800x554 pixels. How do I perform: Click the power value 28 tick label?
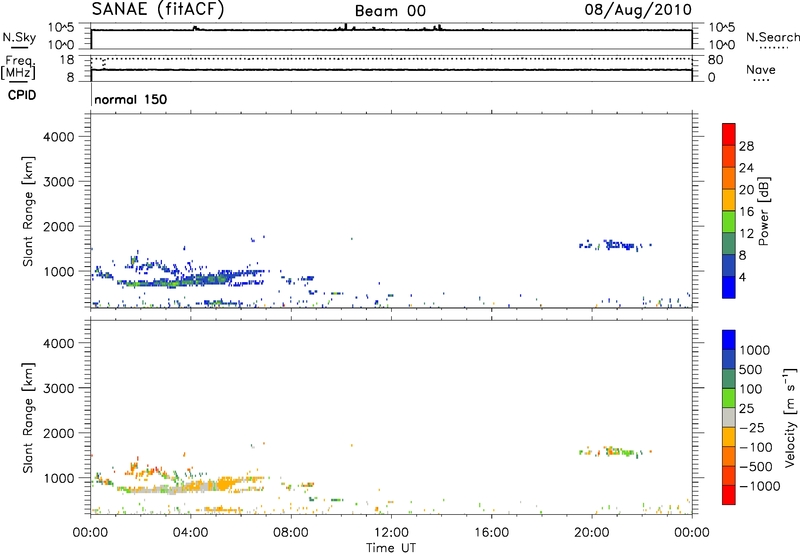coord(746,146)
